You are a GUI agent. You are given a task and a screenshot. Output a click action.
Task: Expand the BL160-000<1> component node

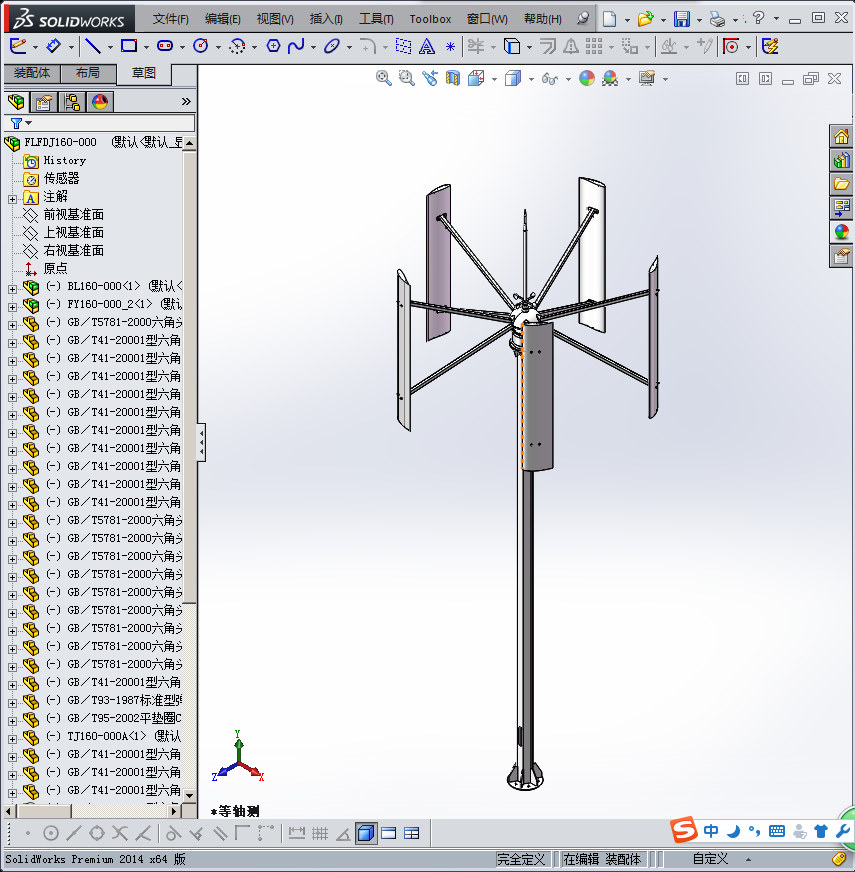click(x=12, y=287)
